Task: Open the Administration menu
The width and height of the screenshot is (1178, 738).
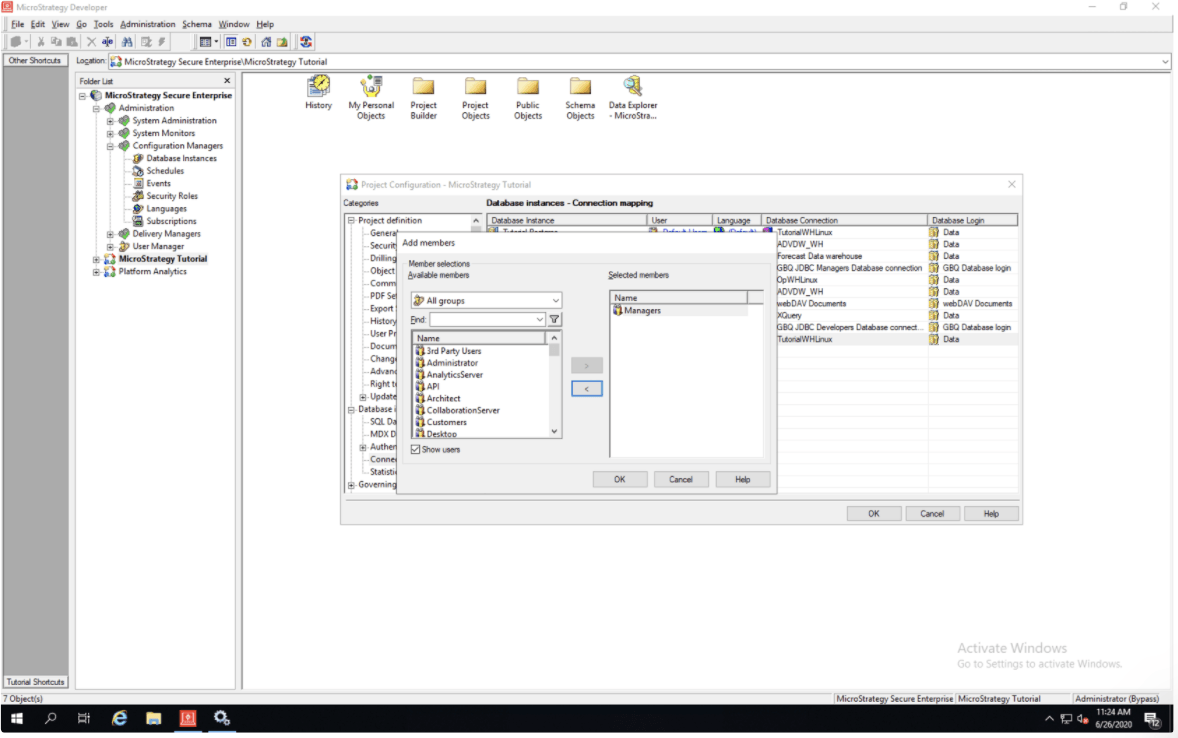Action: pyautogui.click(x=147, y=24)
